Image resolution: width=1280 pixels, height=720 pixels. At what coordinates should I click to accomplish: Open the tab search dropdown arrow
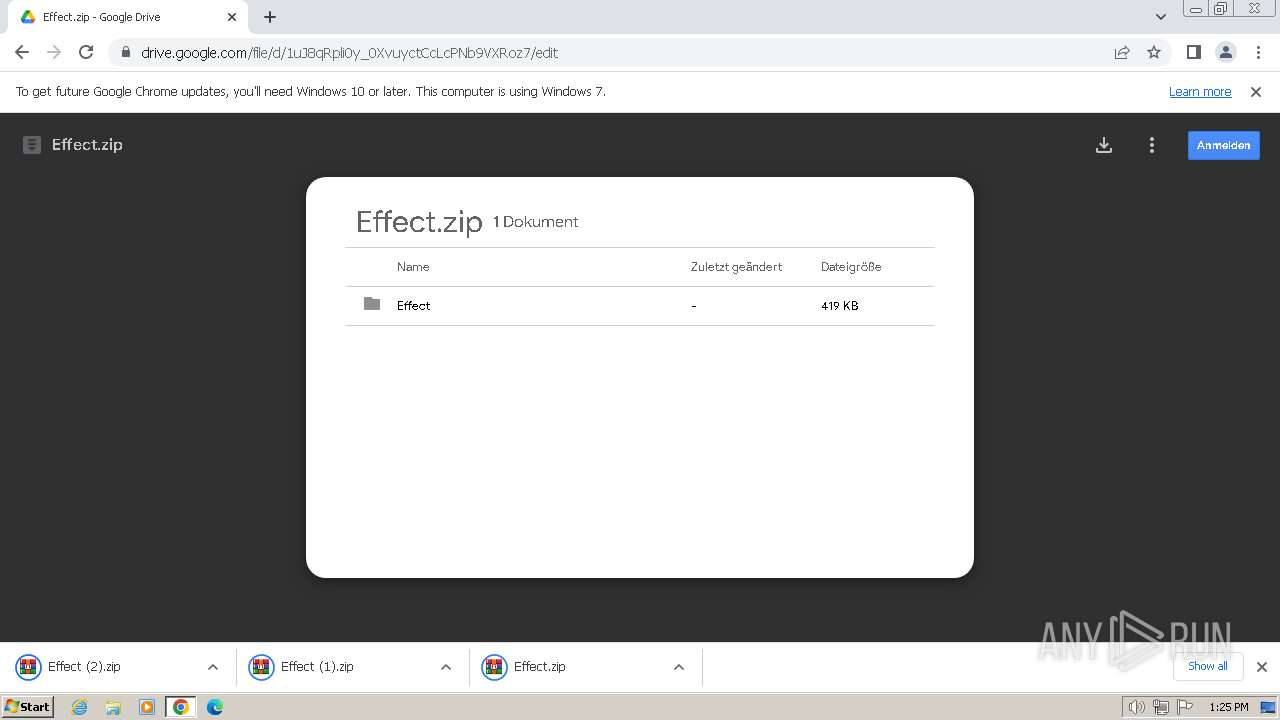(1161, 17)
